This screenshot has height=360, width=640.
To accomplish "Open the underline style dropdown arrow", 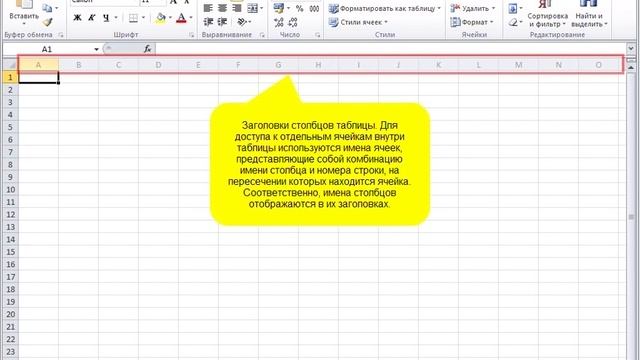I will (x=116, y=18).
